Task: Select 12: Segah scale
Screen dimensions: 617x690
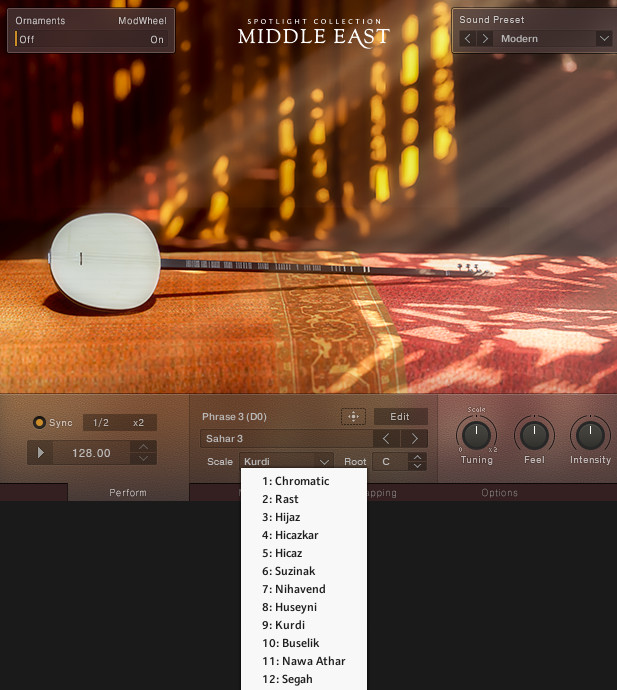Action: (304, 679)
